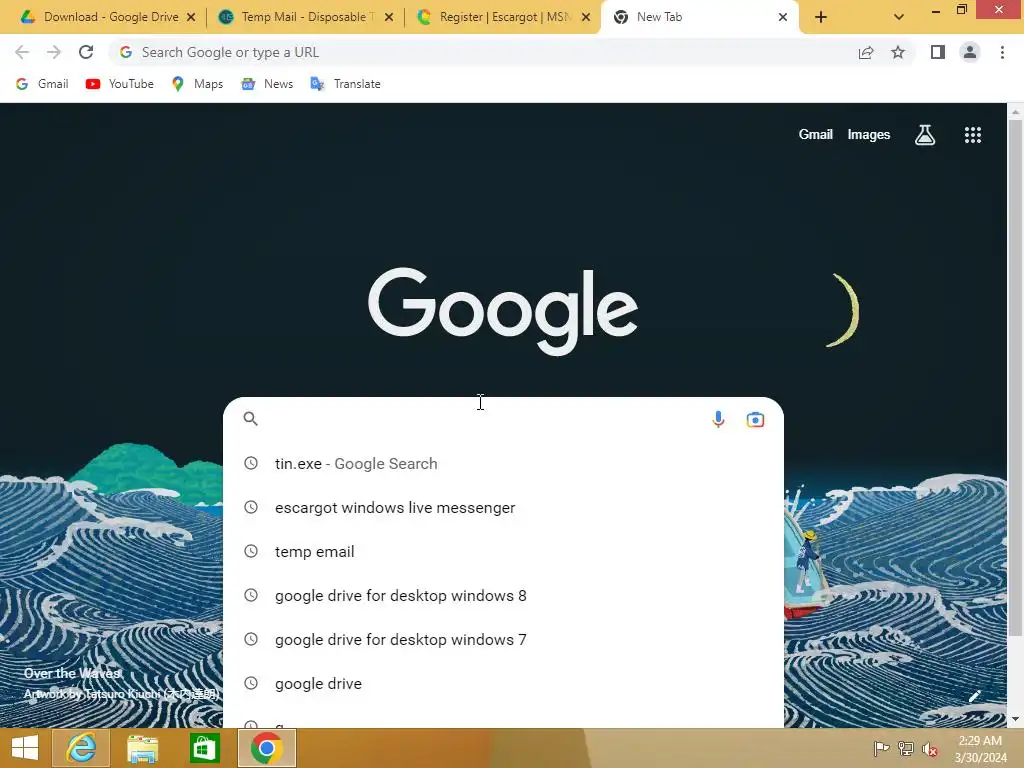Open Windows Store from taskbar
This screenshot has width=1024, height=768.
pos(204,748)
